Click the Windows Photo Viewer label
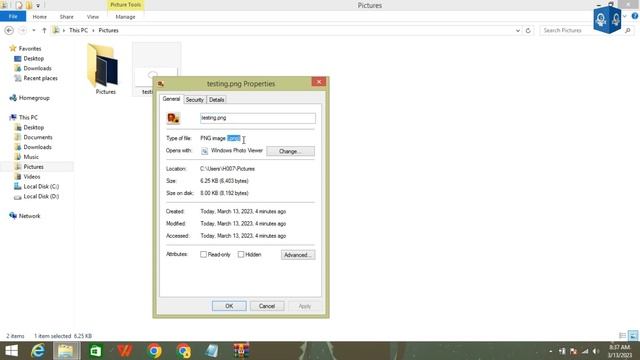Image resolution: width=640 pixels, height=360 pixels. (237, 151)
